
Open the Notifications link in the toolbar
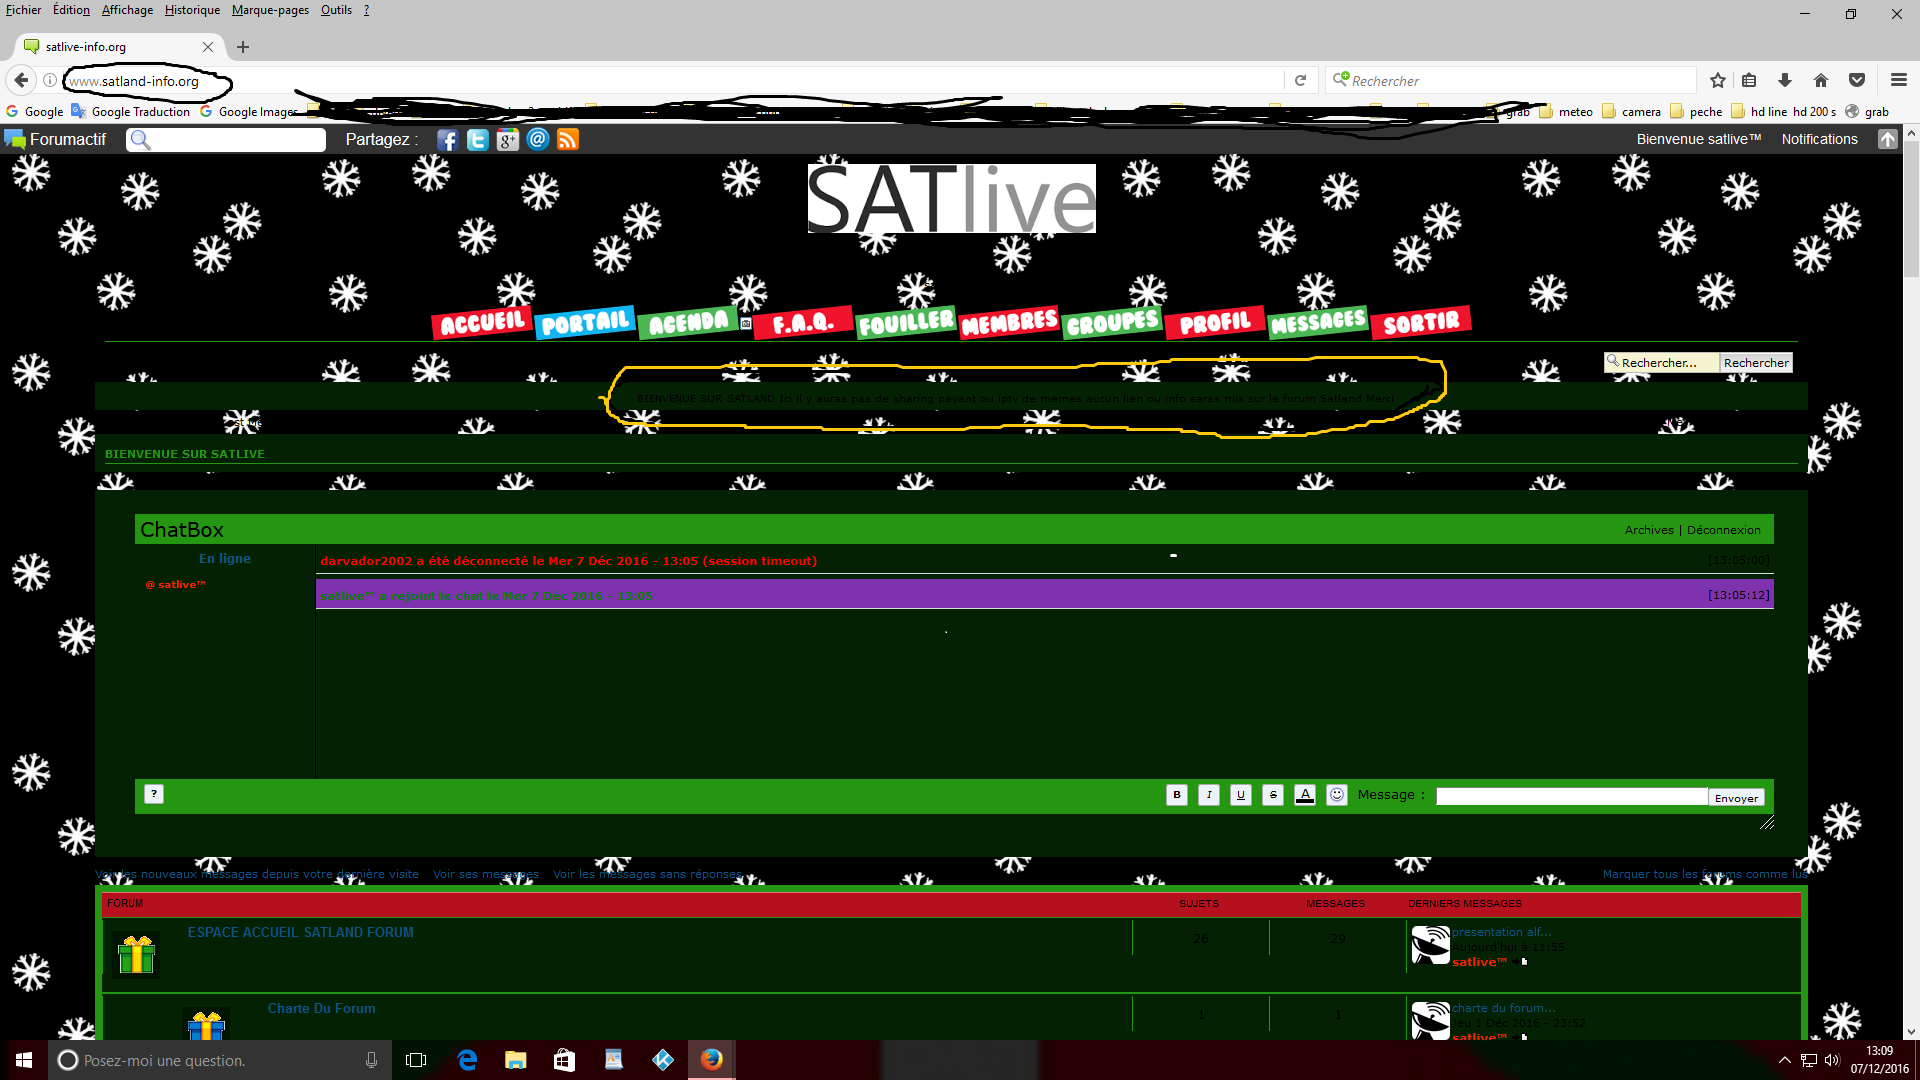[1819, 140]
